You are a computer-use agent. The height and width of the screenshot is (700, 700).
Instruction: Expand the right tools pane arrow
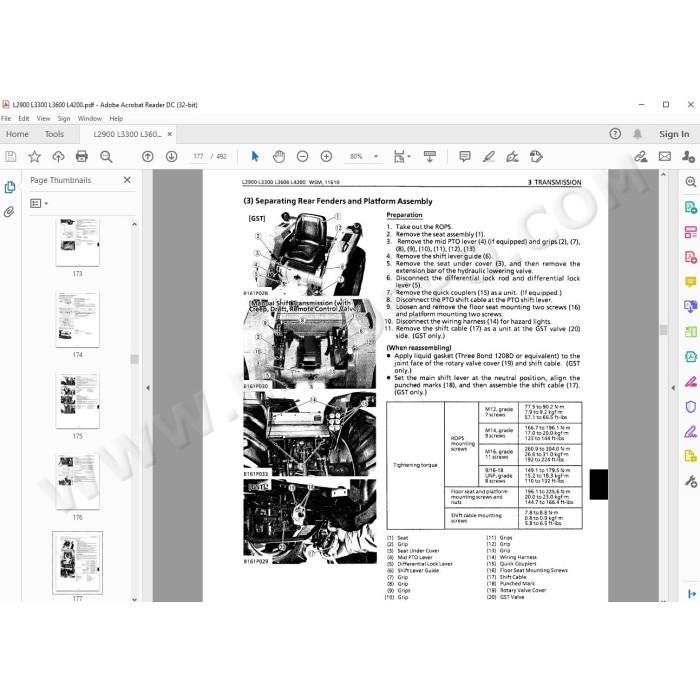(673, 388)
